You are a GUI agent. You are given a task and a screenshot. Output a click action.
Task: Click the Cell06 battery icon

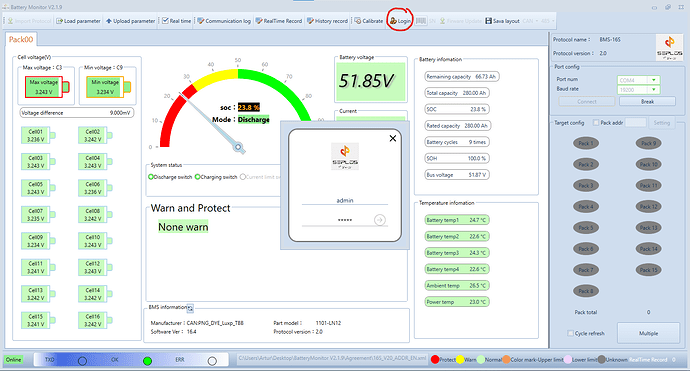tap(95, 188)
